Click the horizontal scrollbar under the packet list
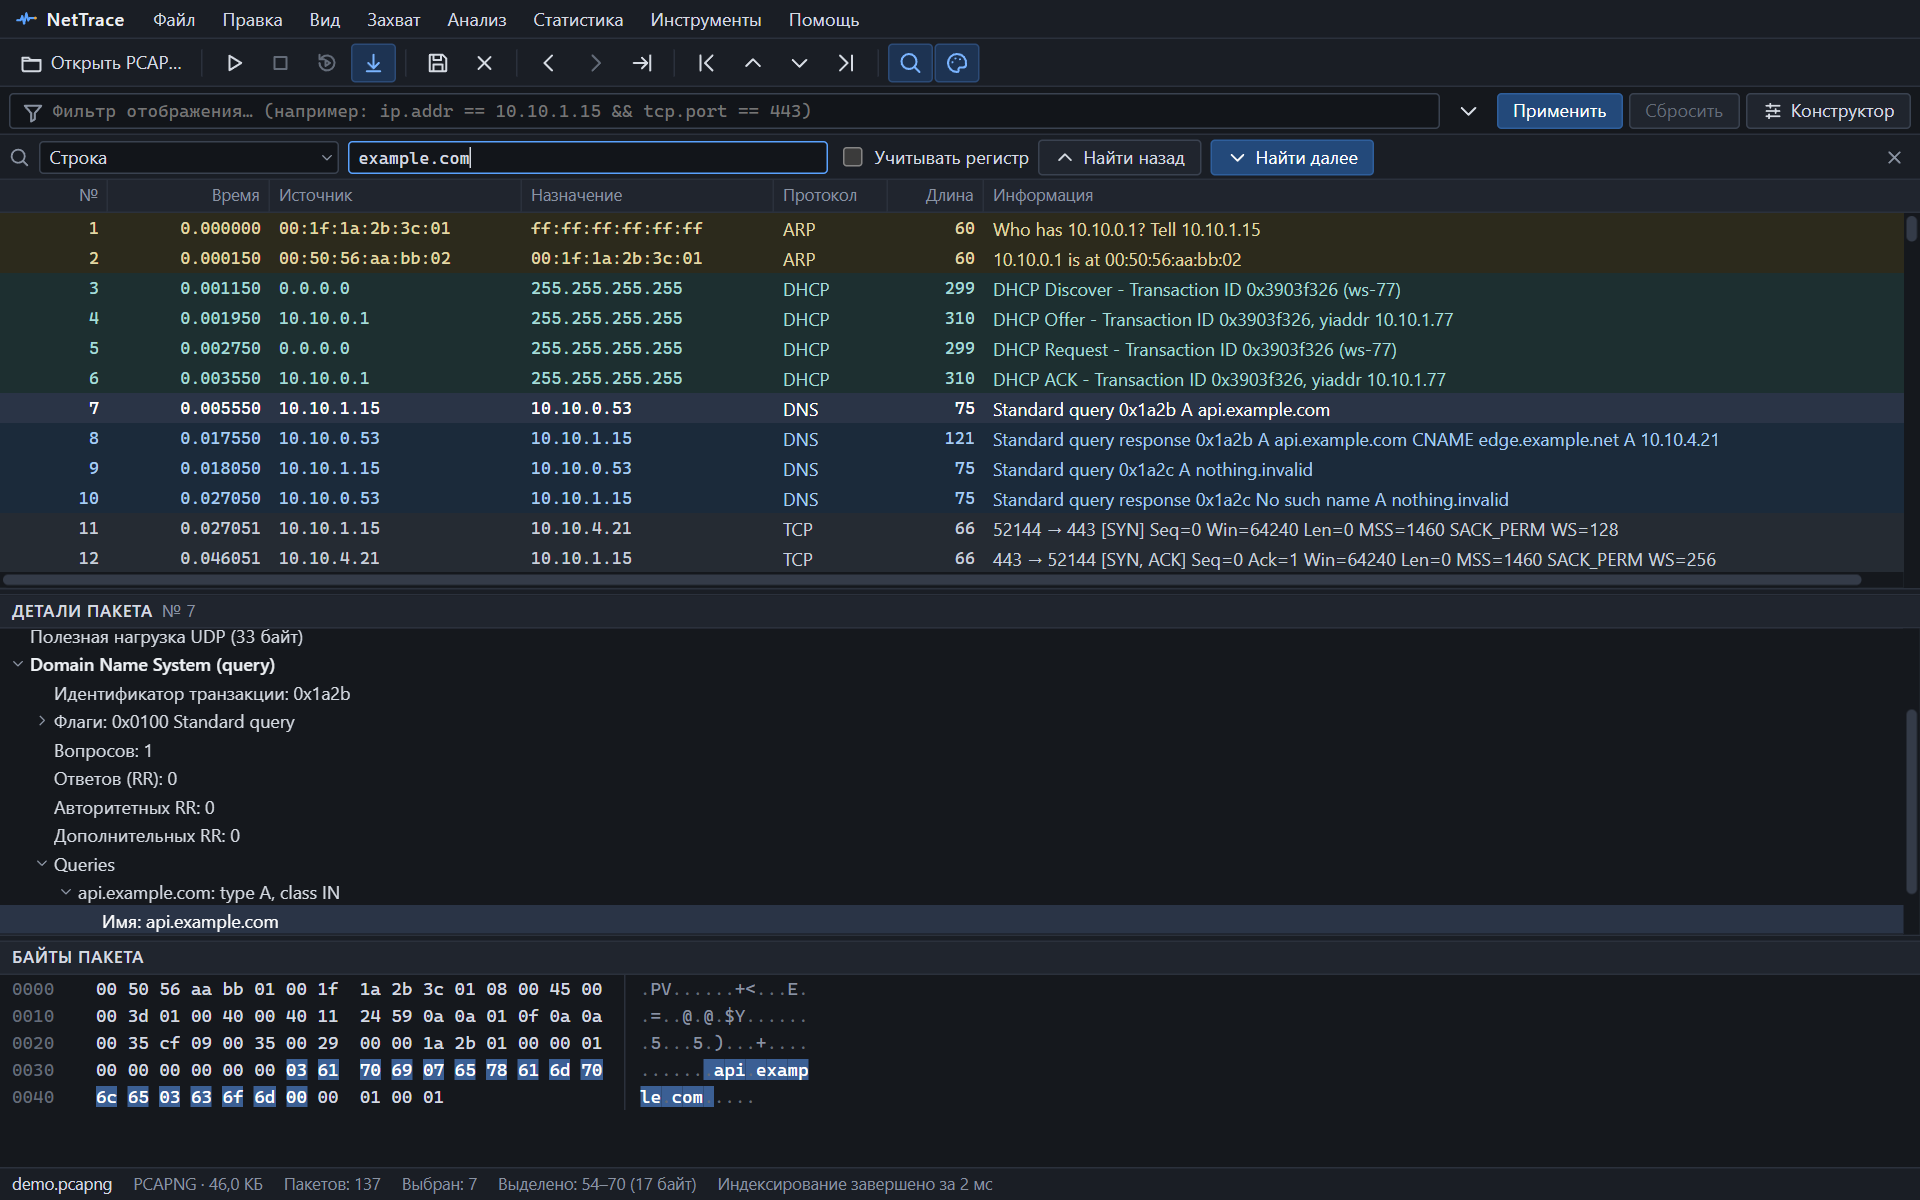 tap(932, 580)
